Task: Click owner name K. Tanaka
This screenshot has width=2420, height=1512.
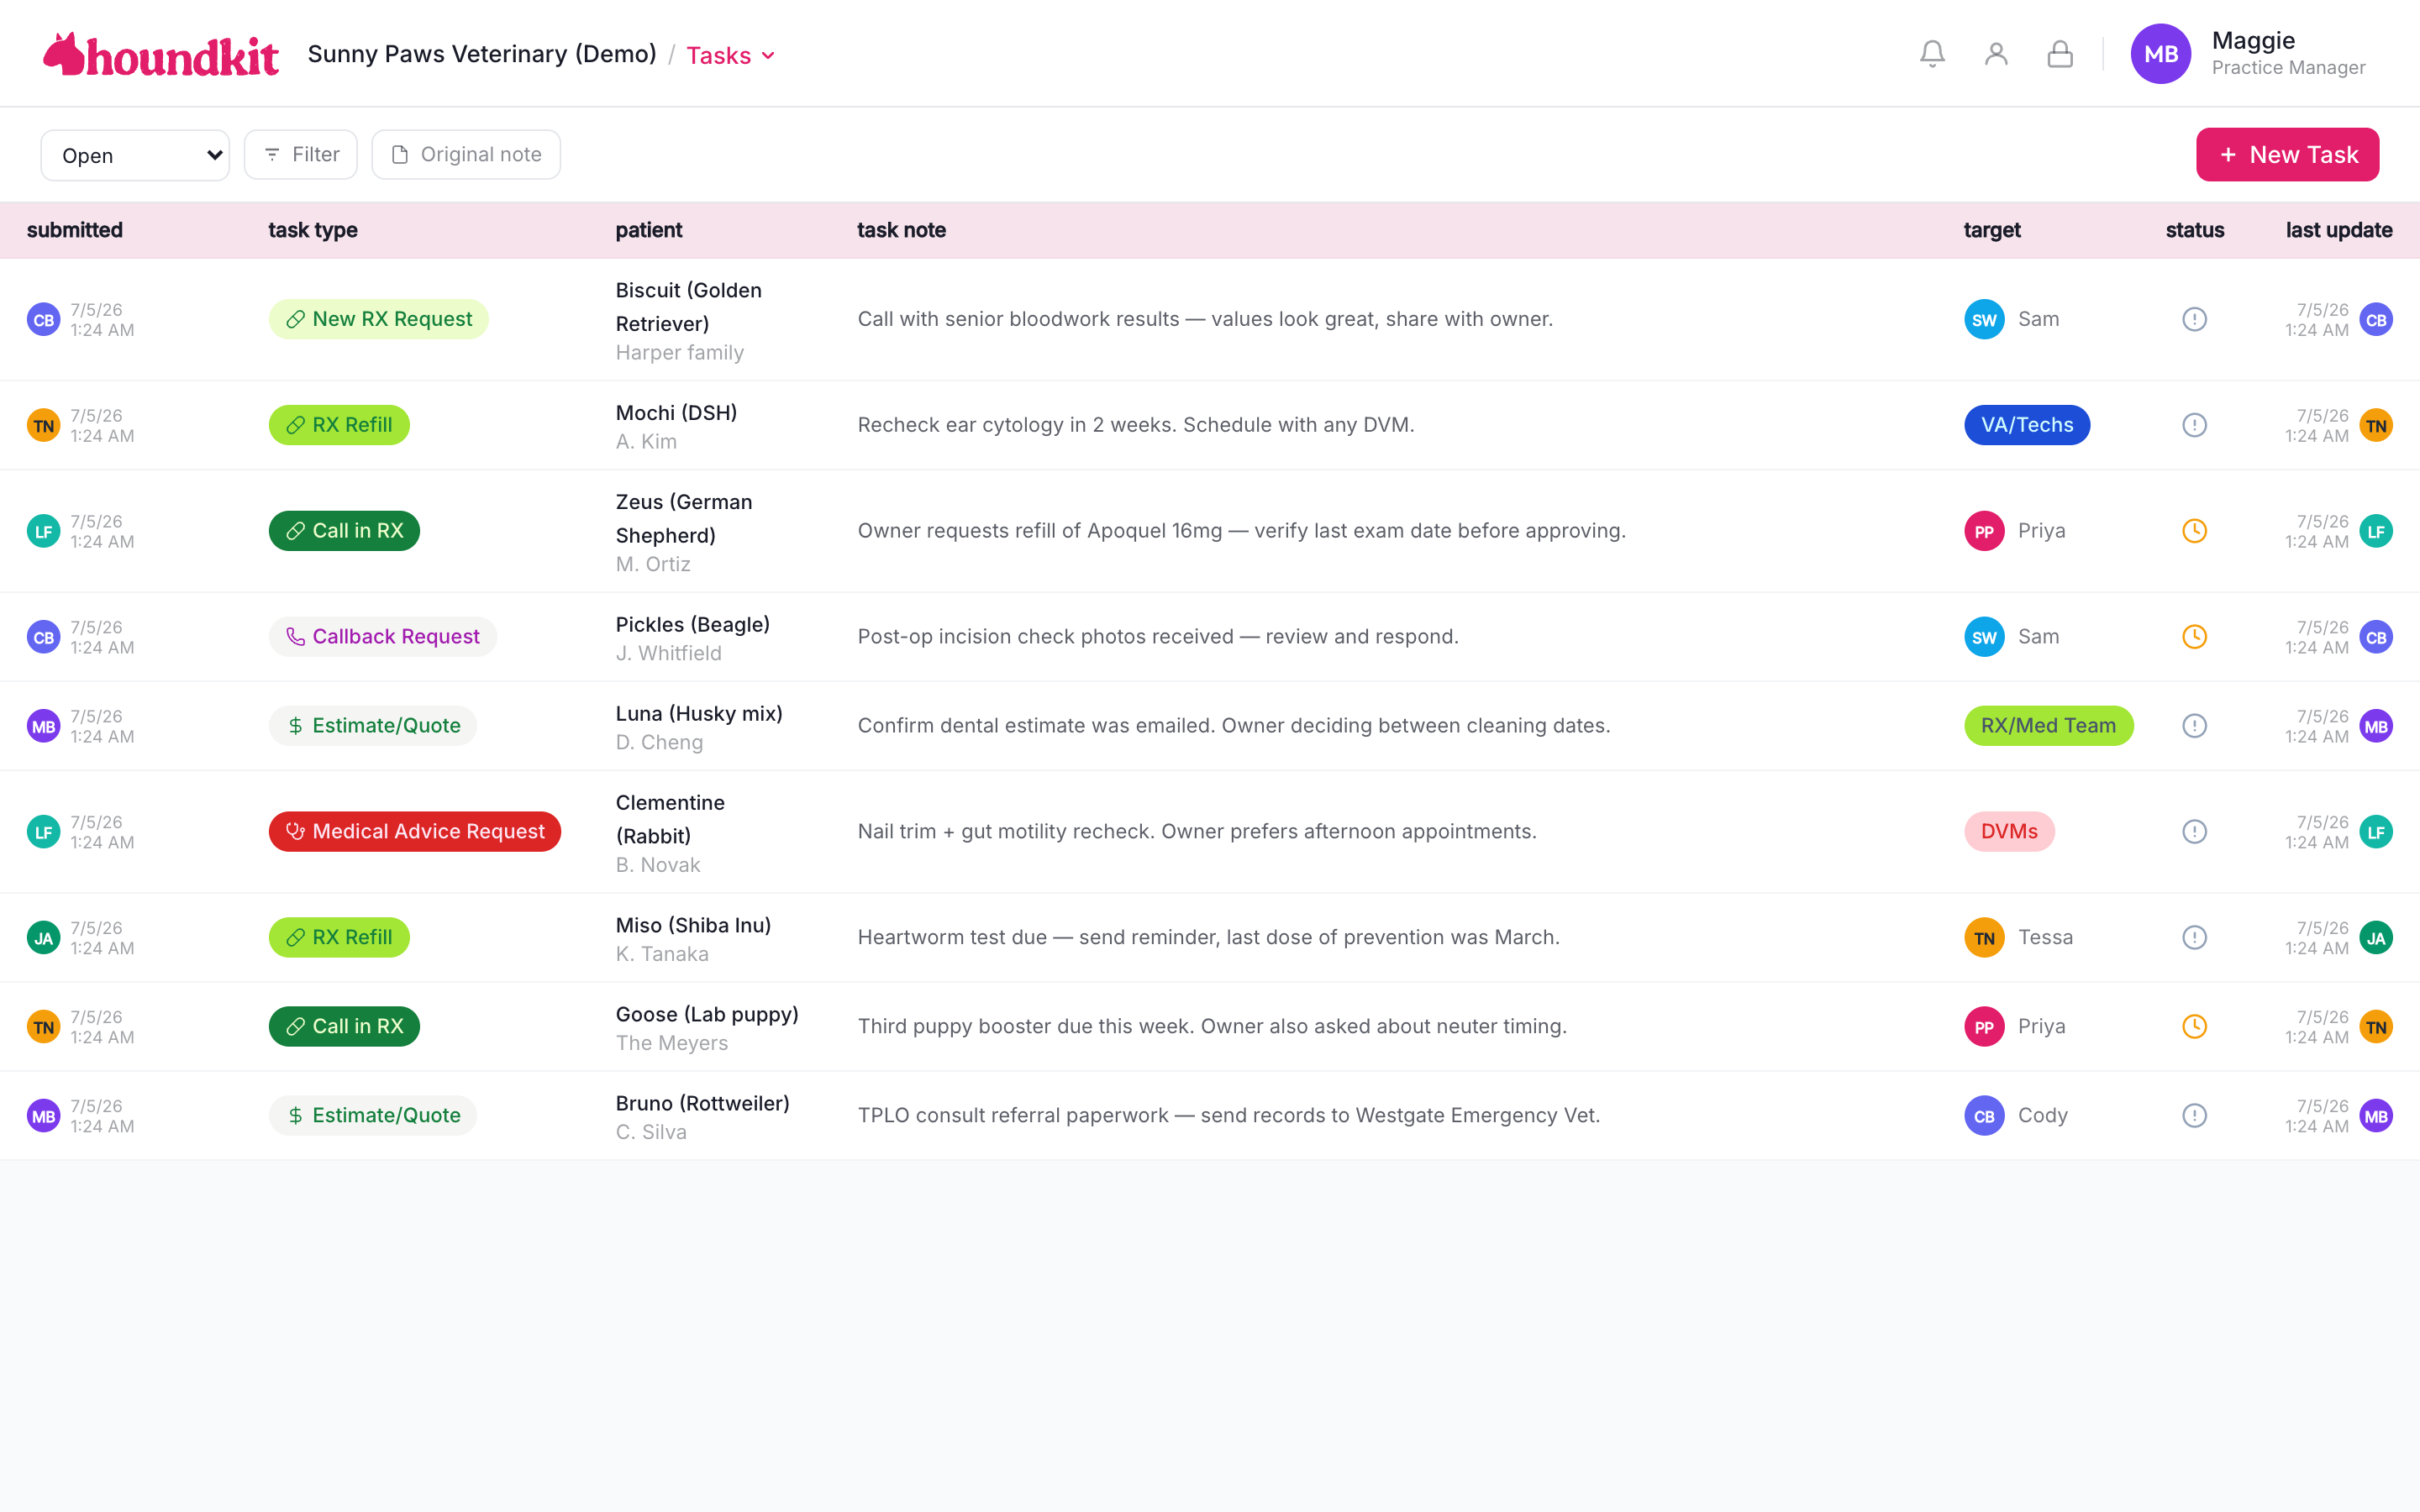Action: click(x=662, y=955)
